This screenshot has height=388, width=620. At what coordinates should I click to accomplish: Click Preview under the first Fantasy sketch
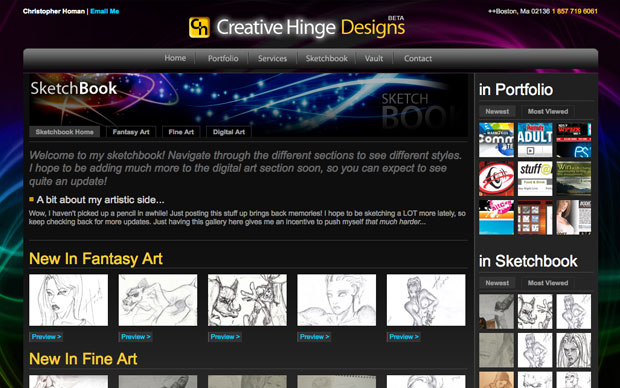pyautogui.click(x=46, y=337)
